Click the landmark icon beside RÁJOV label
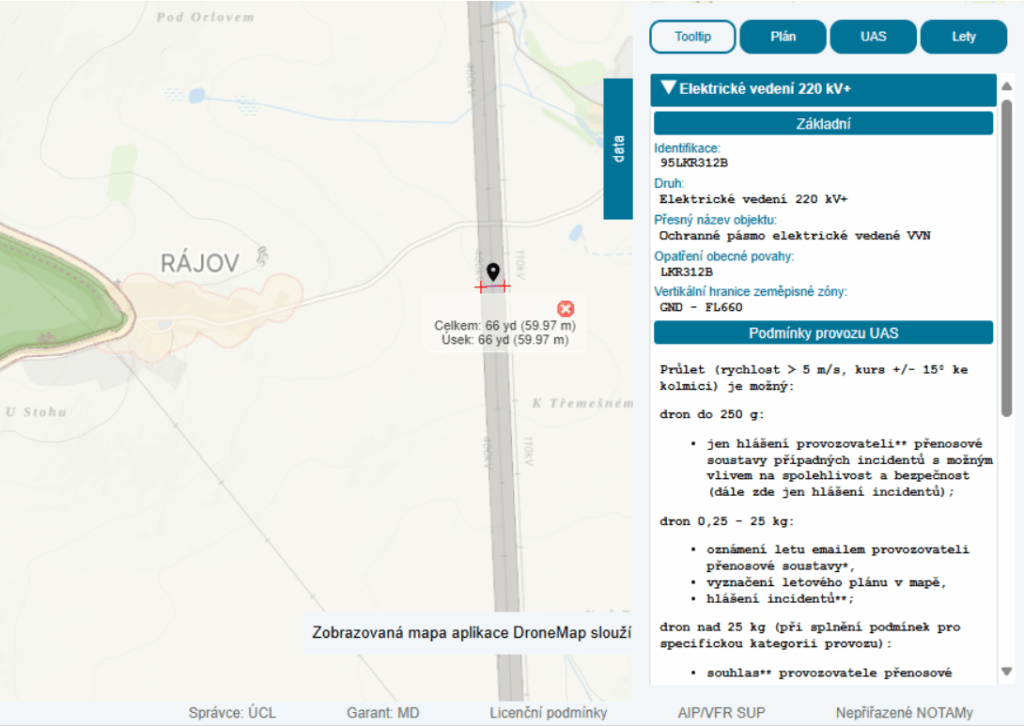 [x=260, y=256]
